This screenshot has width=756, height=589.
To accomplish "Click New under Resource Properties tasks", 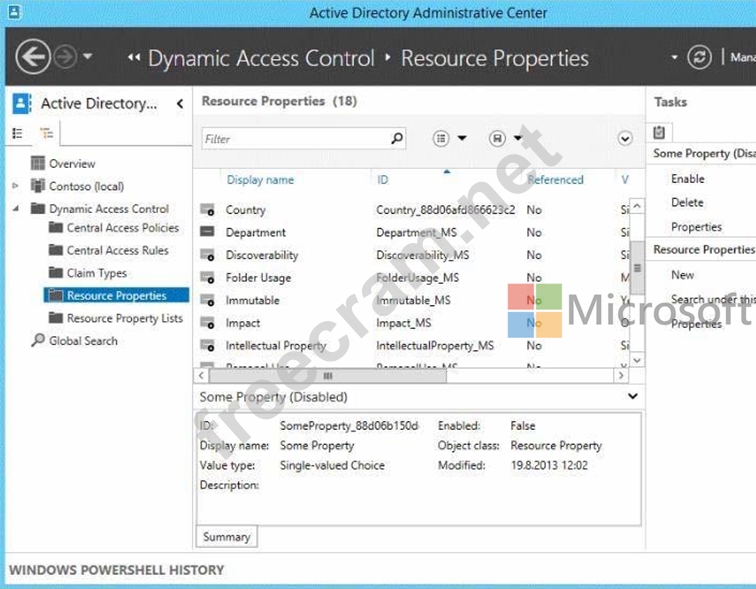I will [683, 275].
